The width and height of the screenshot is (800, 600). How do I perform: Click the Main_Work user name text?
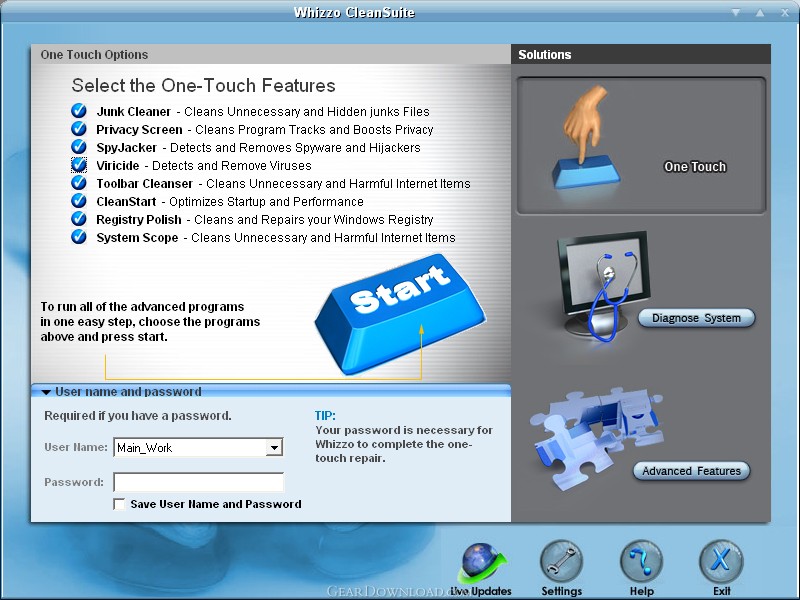point(144,448)
